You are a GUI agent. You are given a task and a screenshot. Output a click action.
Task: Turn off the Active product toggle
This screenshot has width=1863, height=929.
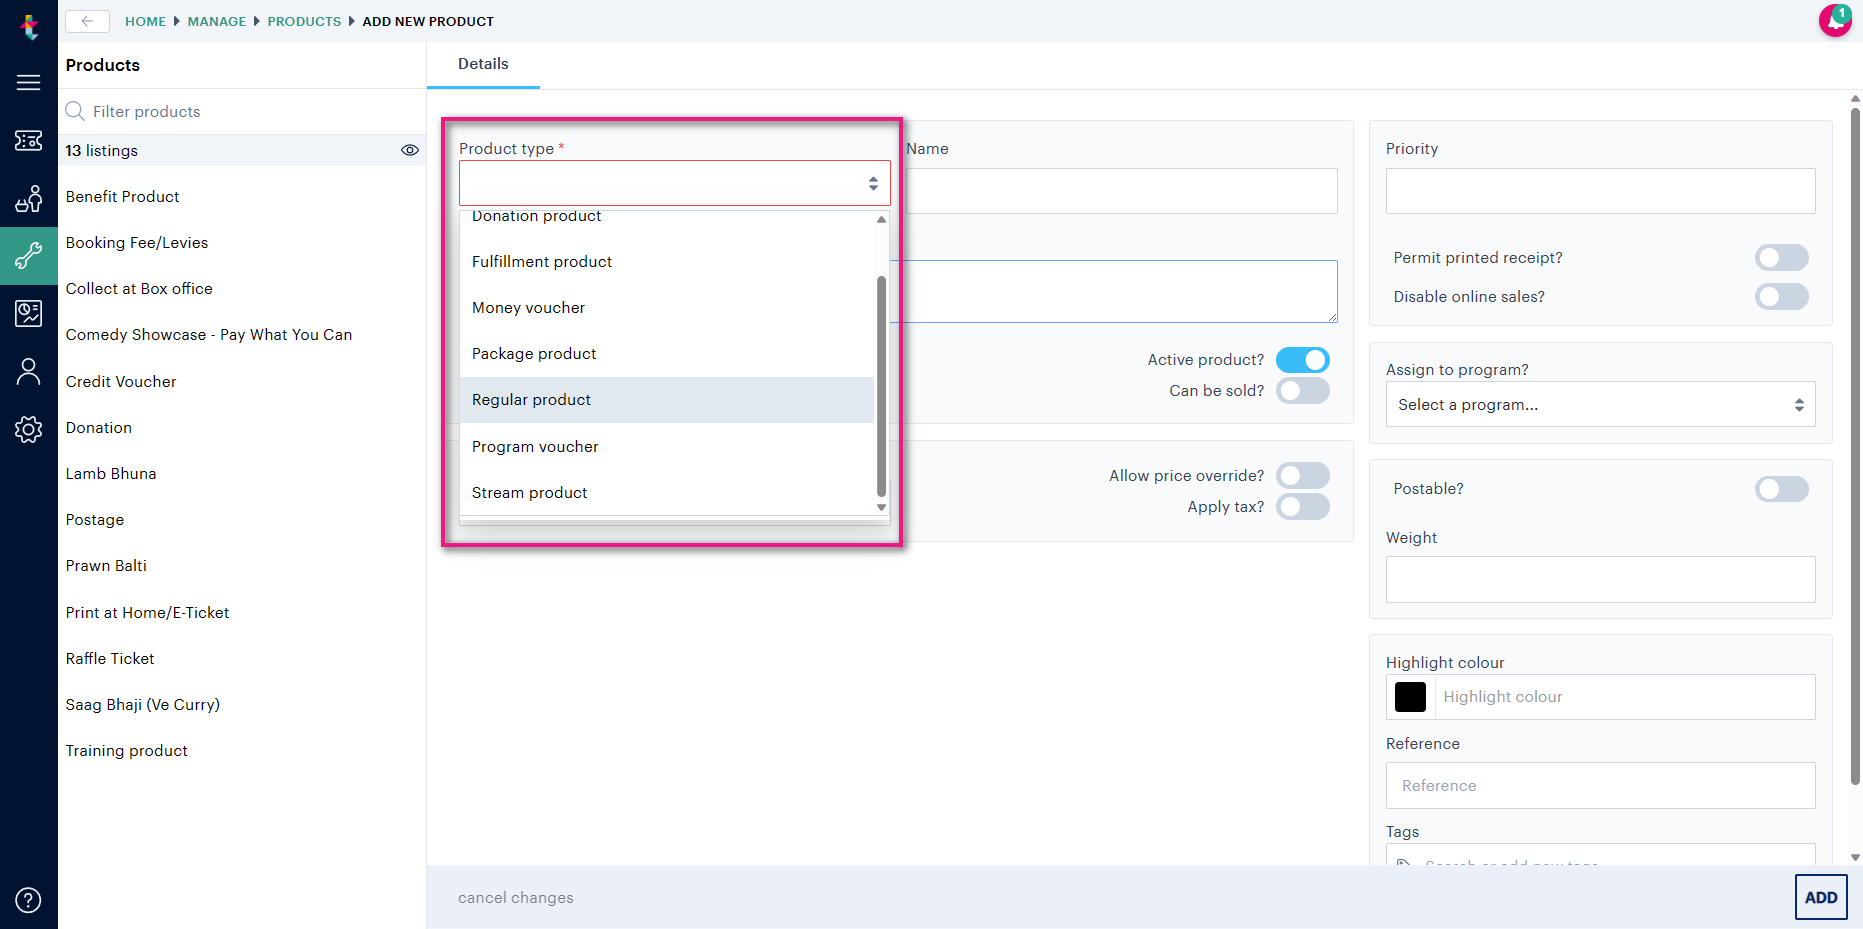(x=1302, y=360)
